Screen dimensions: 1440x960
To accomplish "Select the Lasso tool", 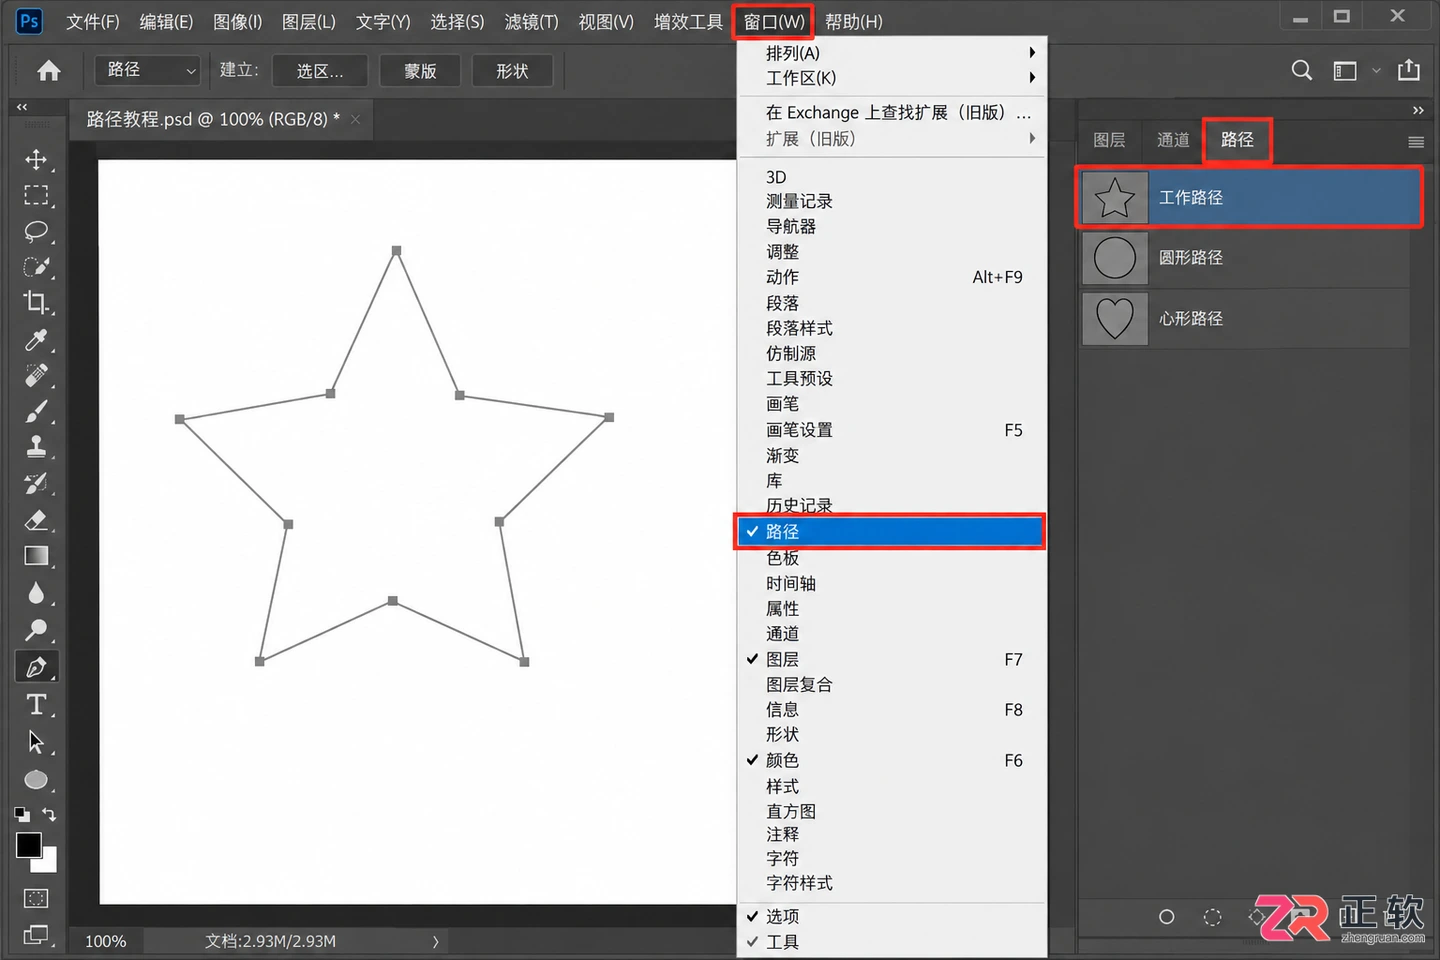I will 36,231.
